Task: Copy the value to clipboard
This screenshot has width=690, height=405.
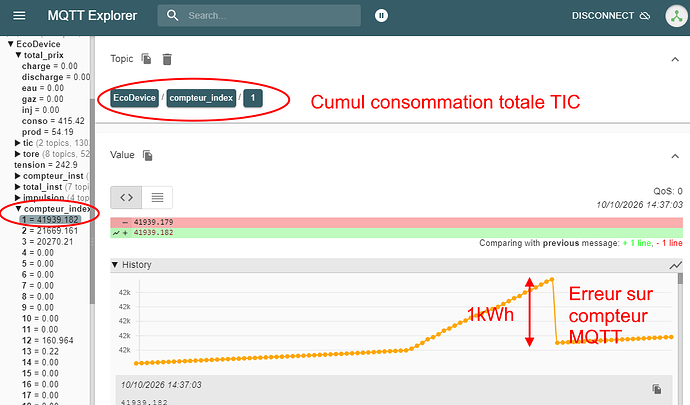Action: (148, 155)
